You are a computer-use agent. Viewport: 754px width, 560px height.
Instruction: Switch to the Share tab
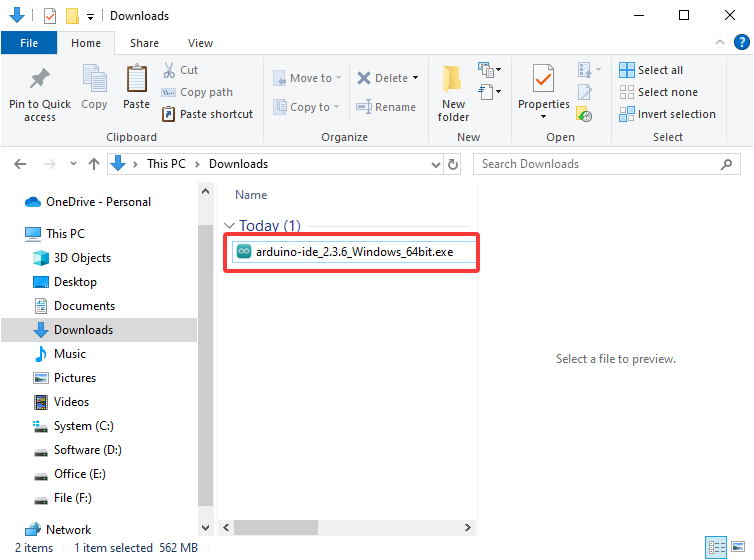point(144,43)
